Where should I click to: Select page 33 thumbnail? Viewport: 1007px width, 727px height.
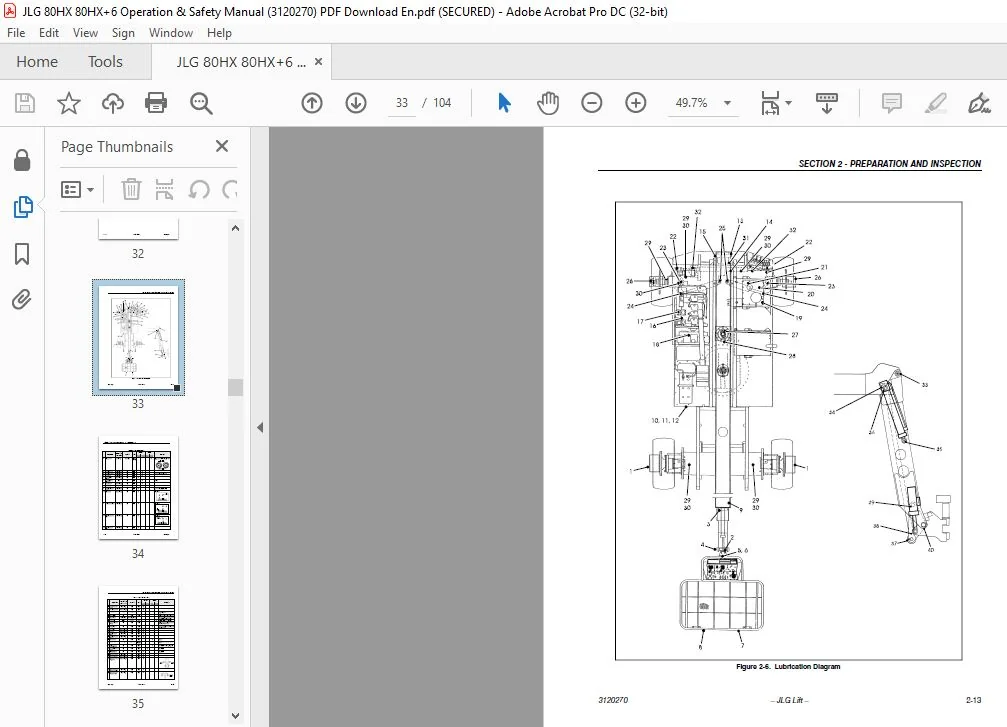[138, 338]
